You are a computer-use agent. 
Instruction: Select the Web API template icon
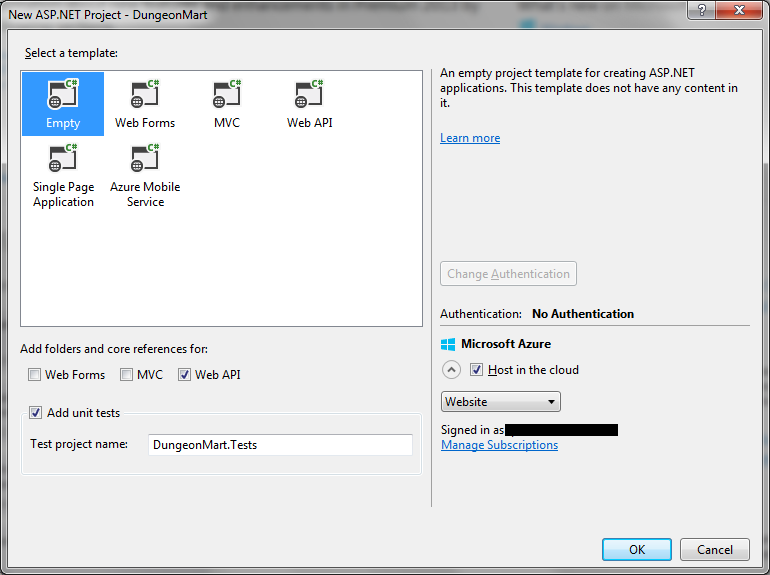pyautogui.click(x=309, y=96)
